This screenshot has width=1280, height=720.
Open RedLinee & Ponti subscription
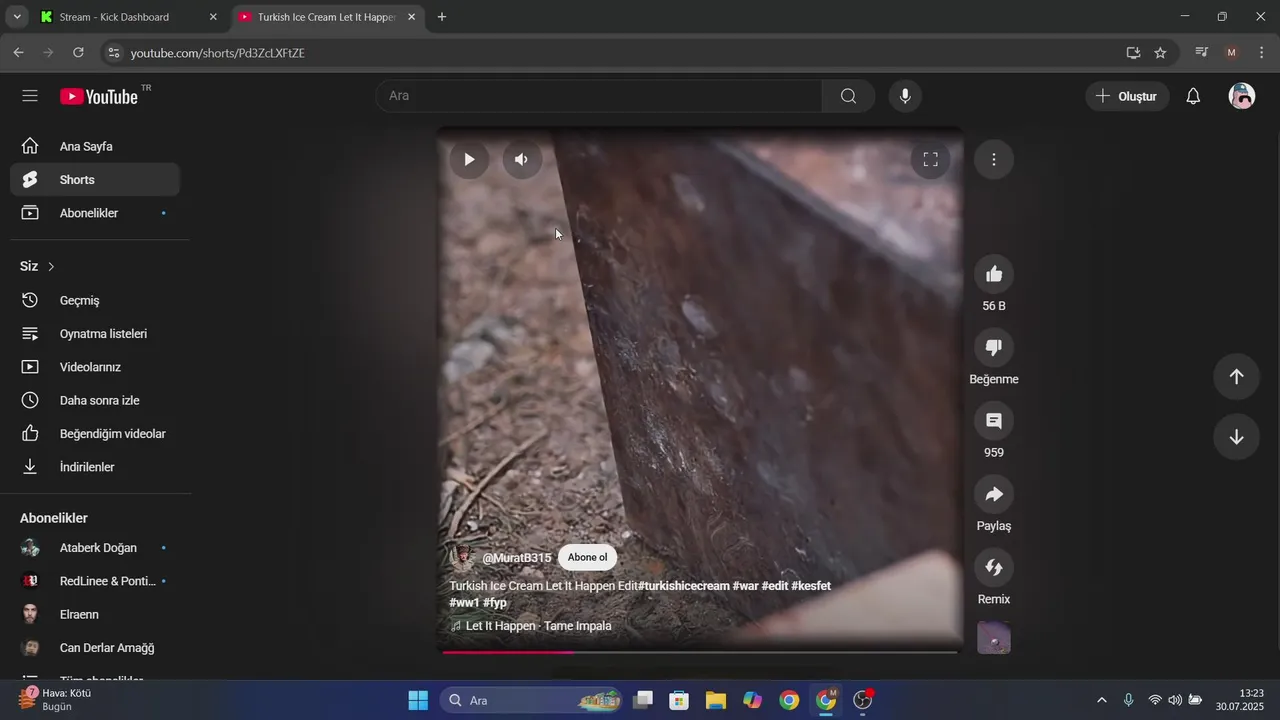(x=95, y=581)
